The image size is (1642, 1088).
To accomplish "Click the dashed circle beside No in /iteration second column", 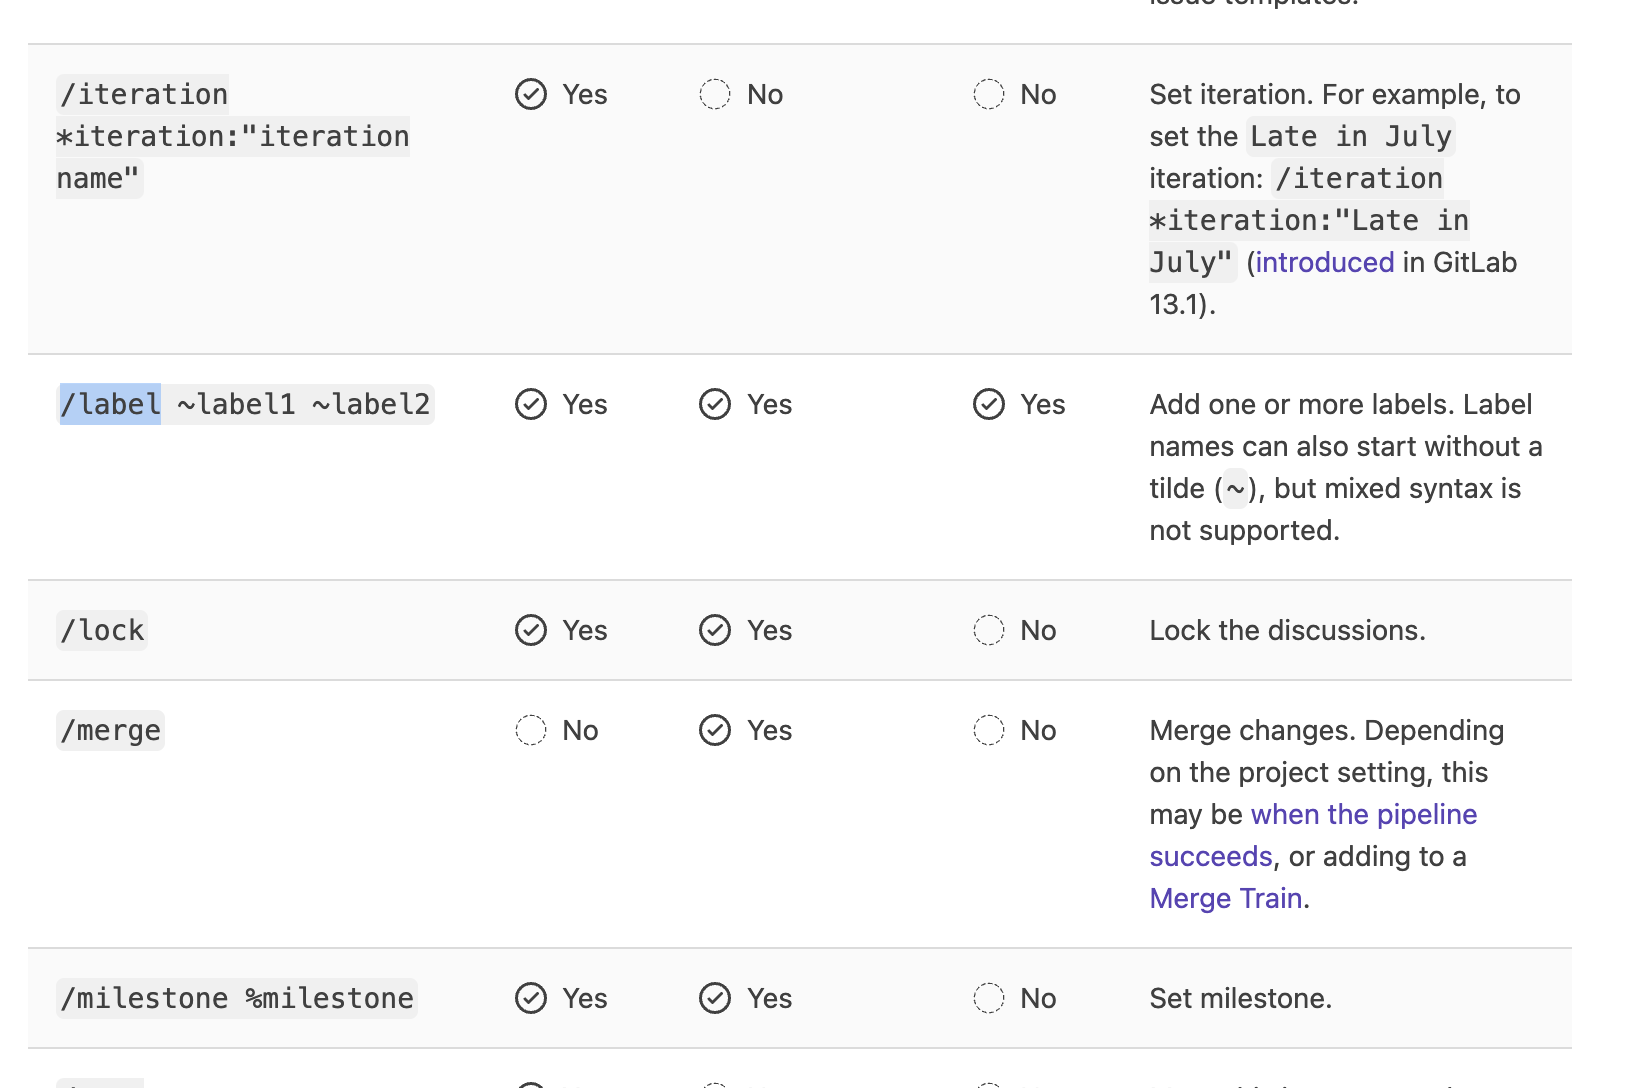I will point(715,94).
